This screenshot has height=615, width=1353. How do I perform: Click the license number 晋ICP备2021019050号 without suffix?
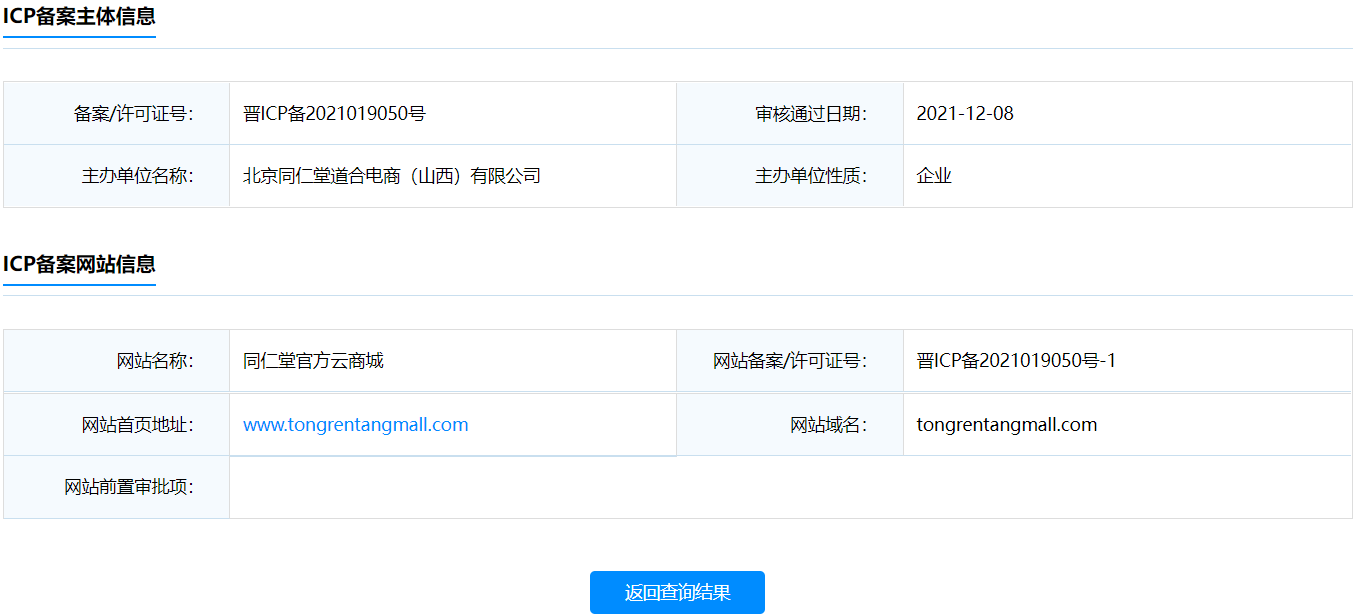pos(334,114)
